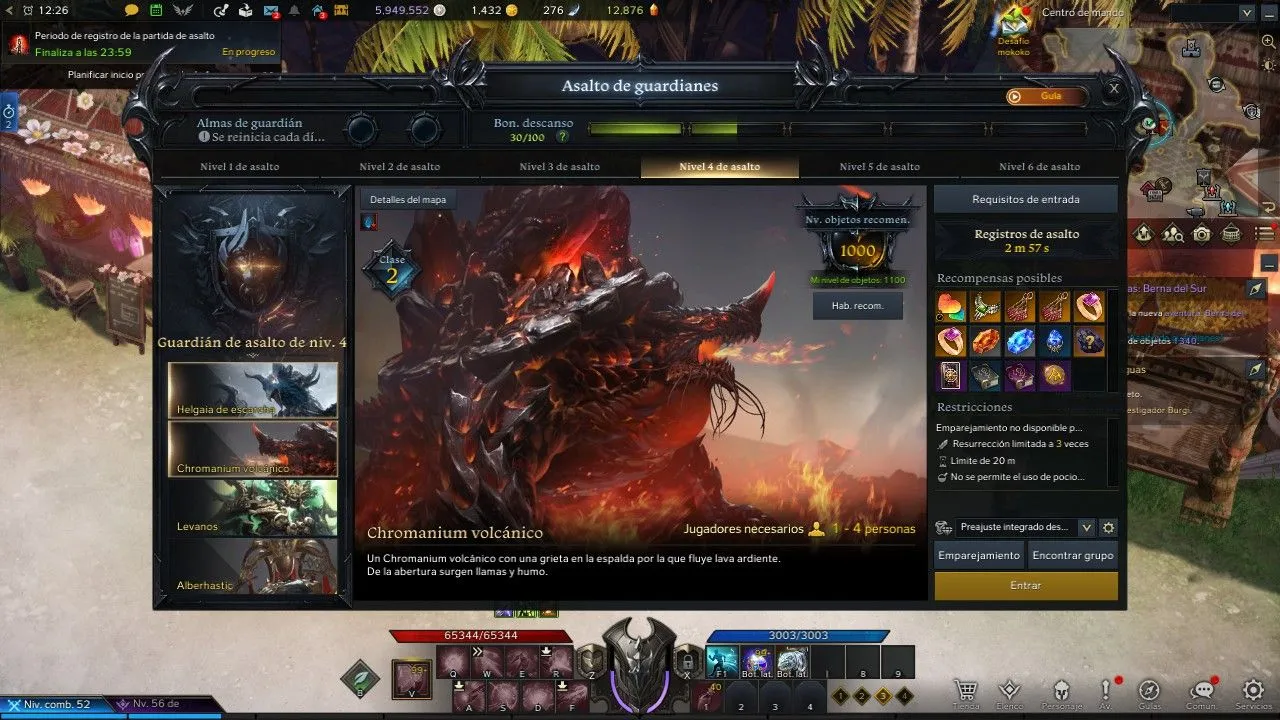
Task: Click the question mark chest reward icon
Action: point(1089,341)
